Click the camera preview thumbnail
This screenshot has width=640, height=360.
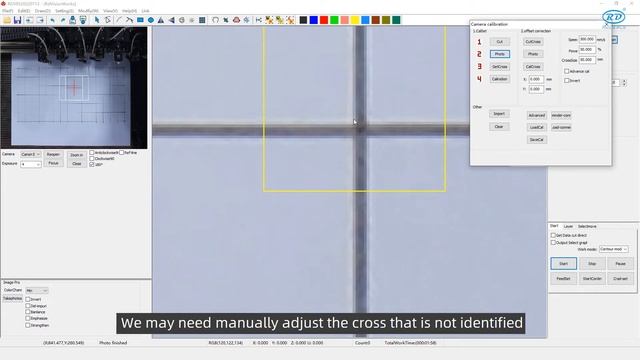74,88
